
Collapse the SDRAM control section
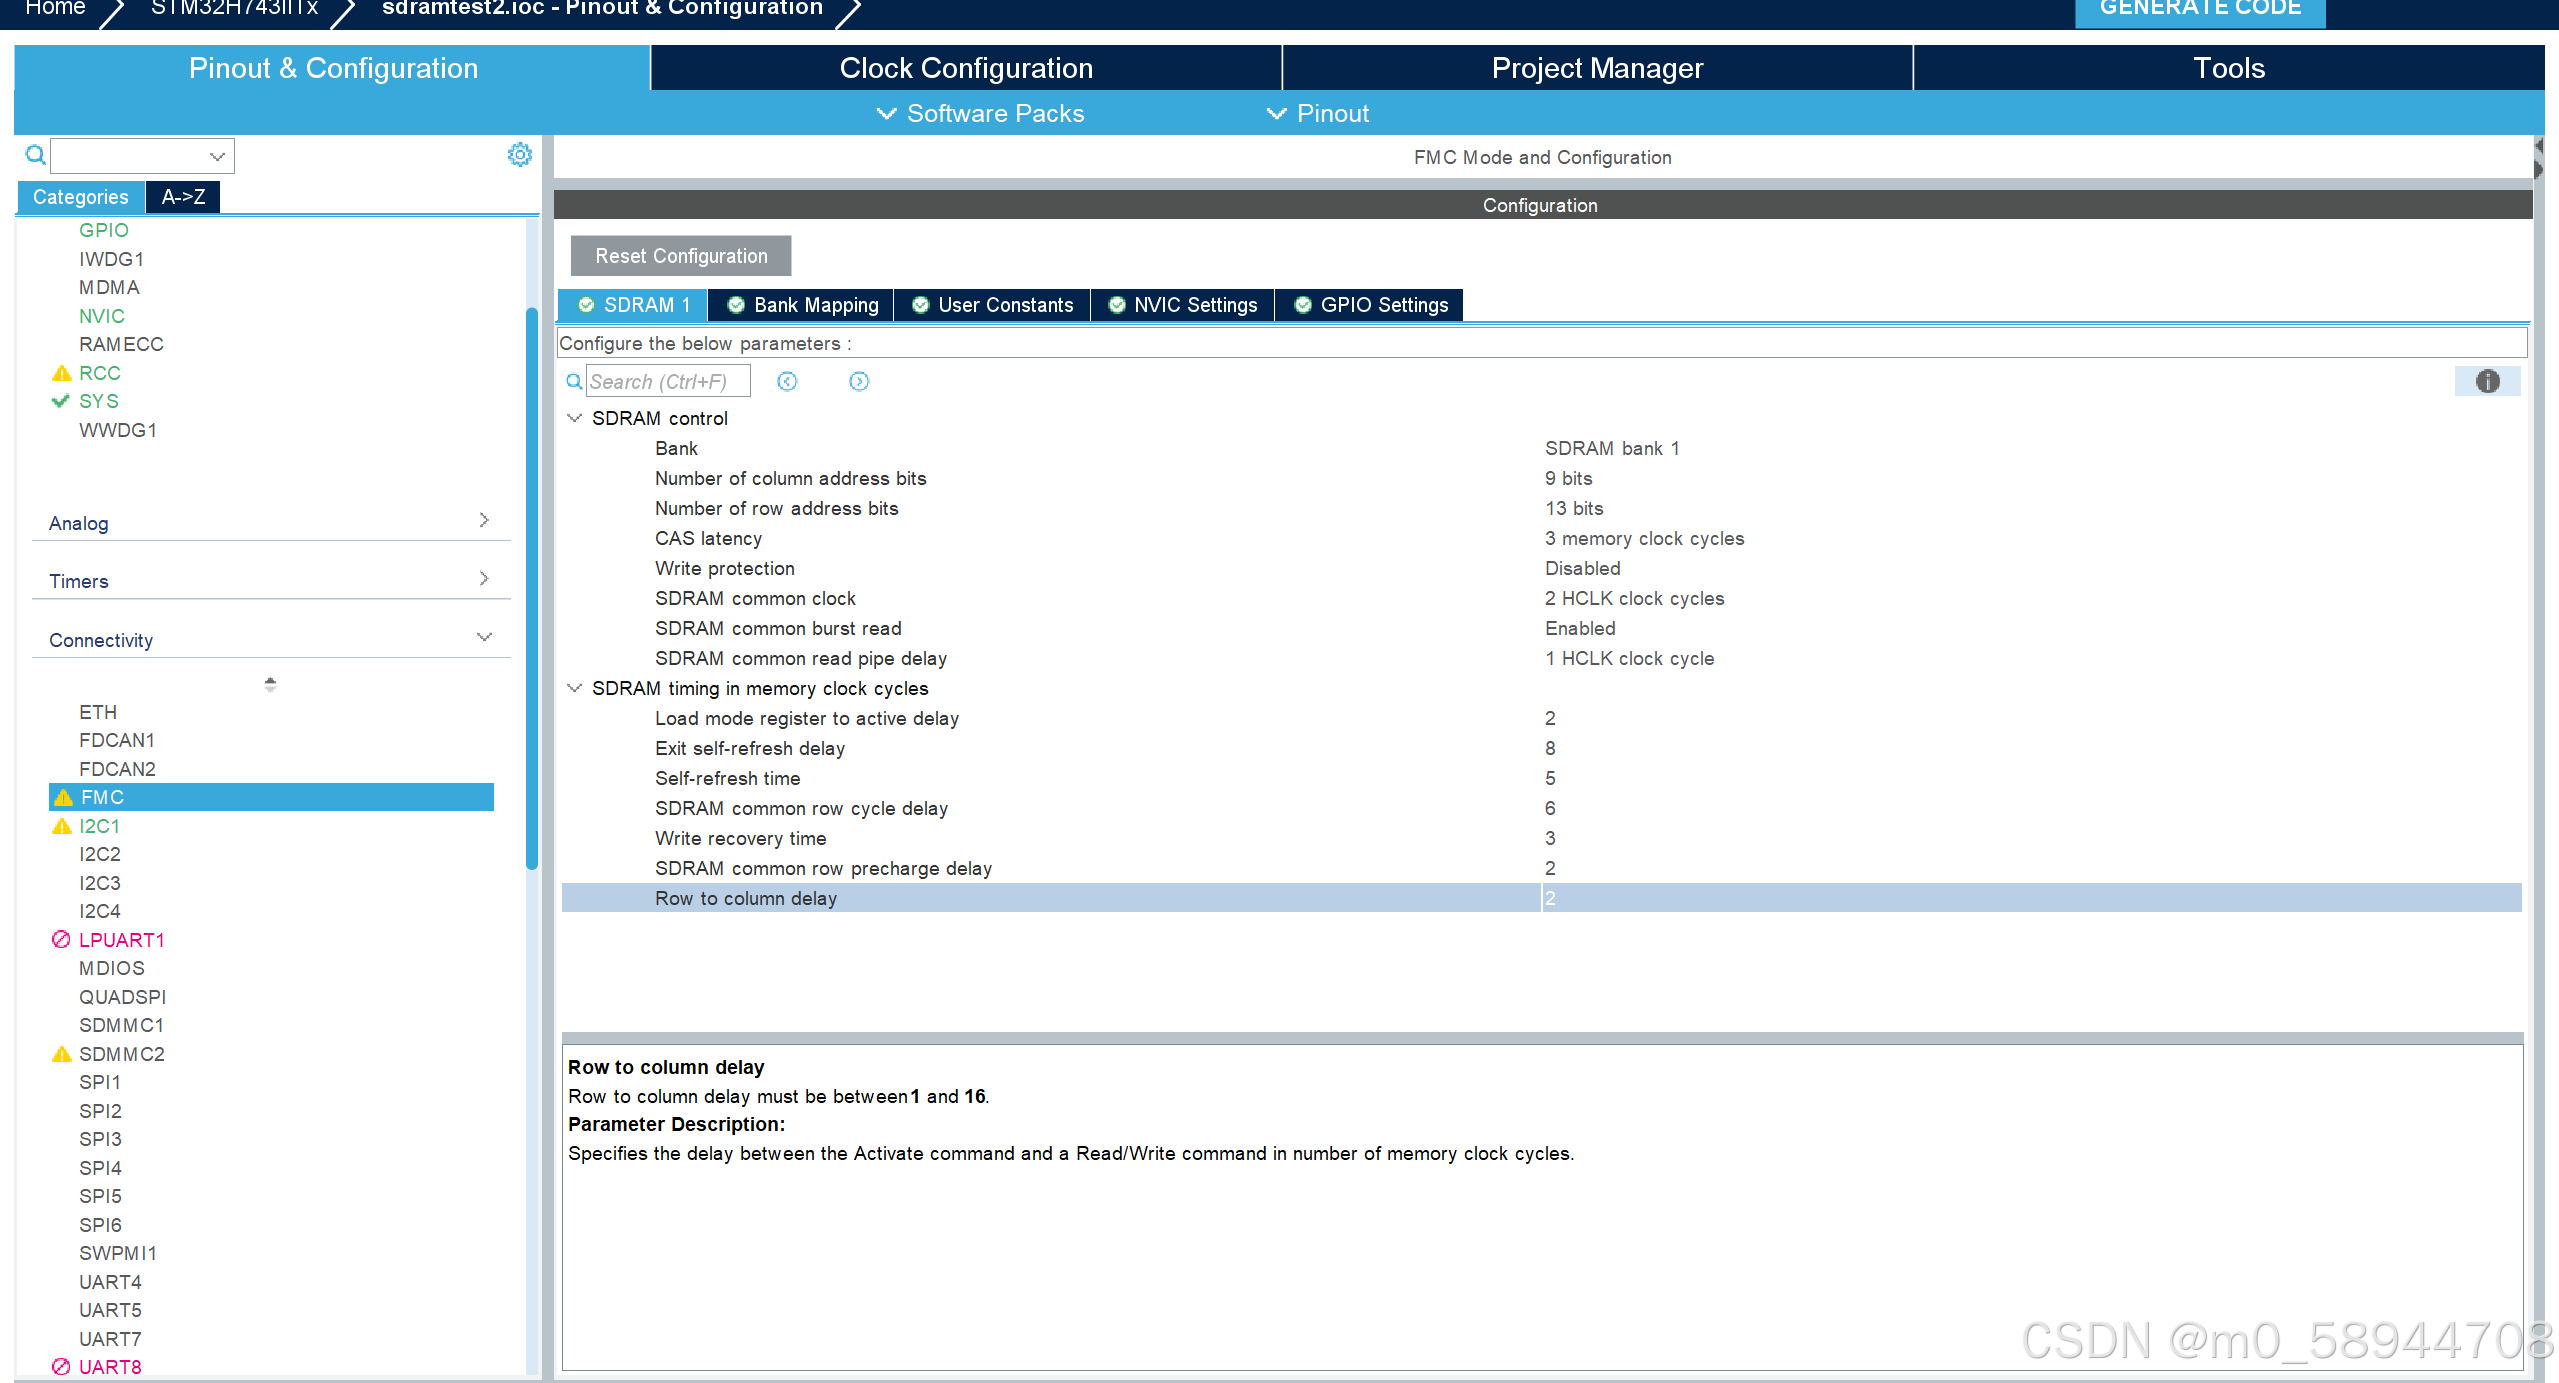pyautogui.click(x=575, y=418)
